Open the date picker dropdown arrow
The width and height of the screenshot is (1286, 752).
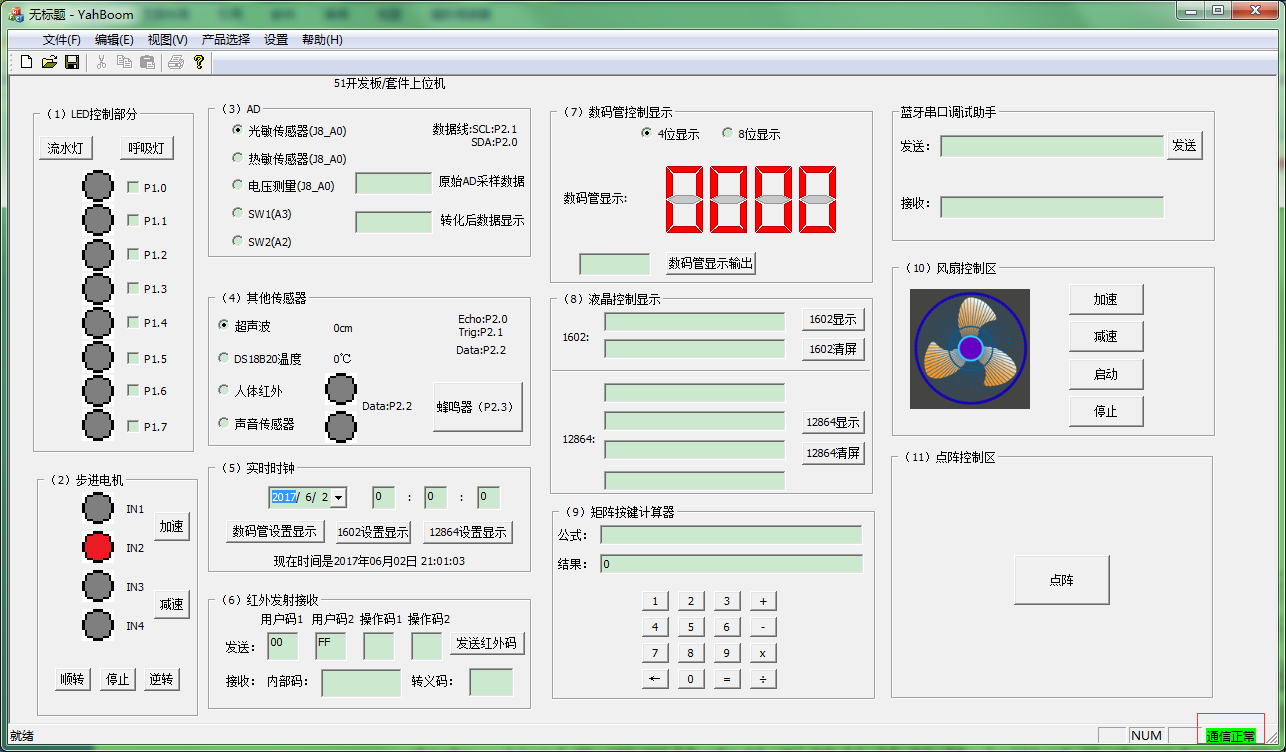coord(339,497)
